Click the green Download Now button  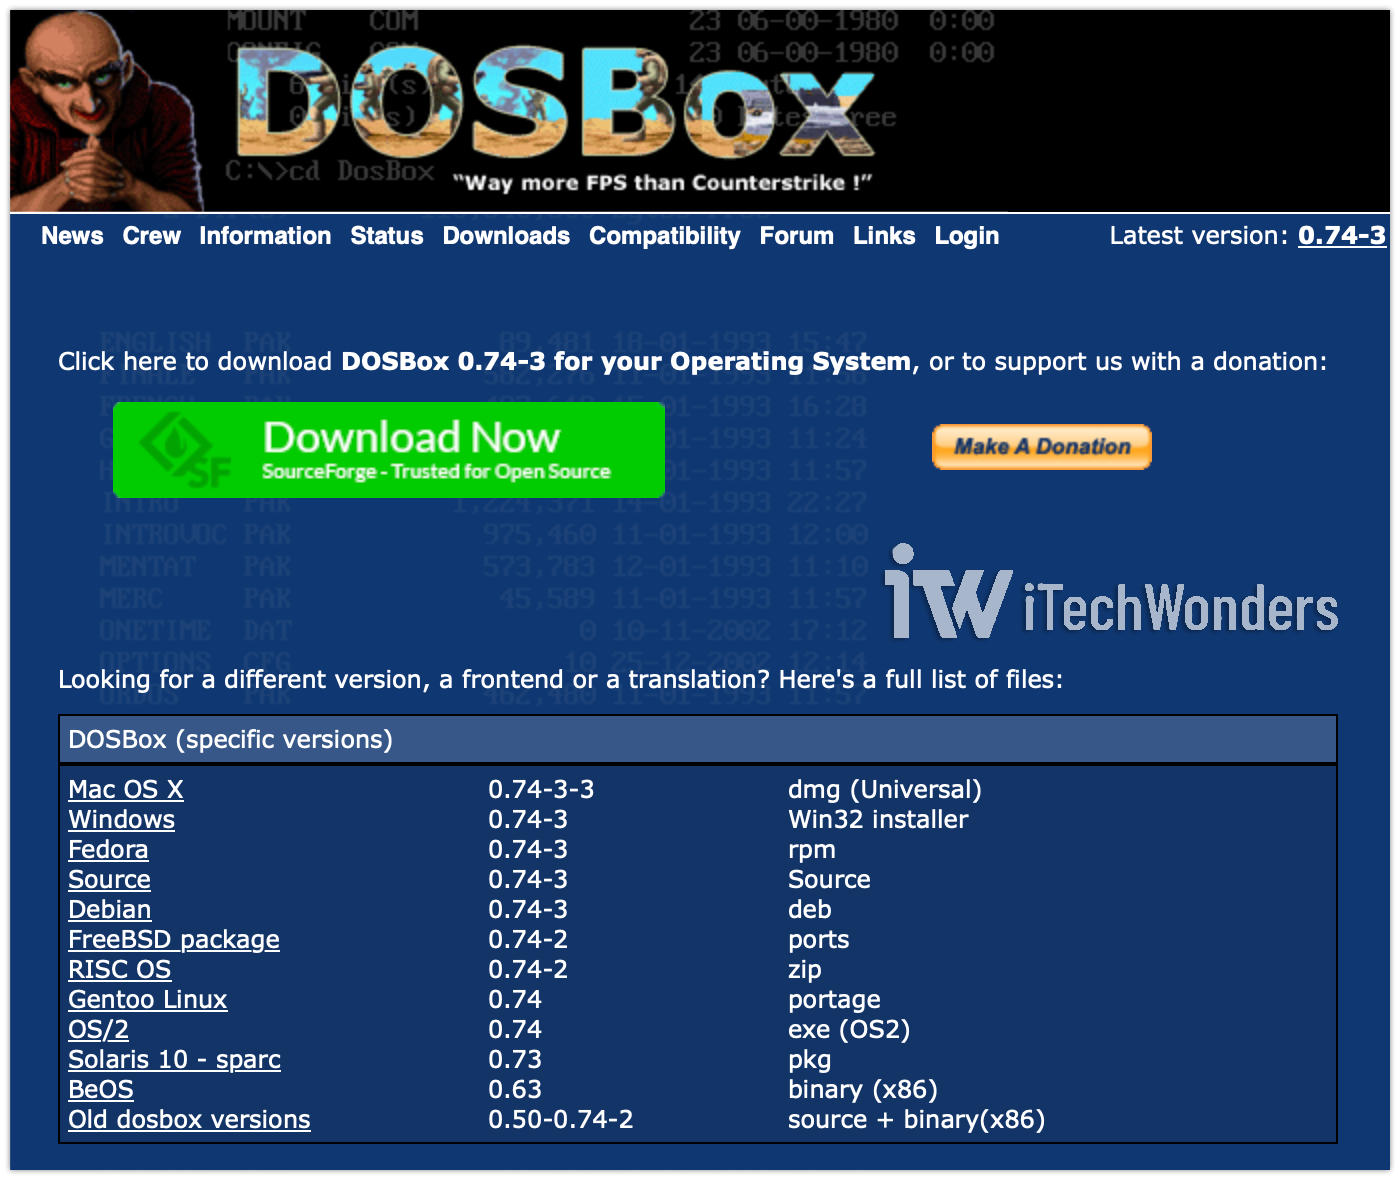389,450
